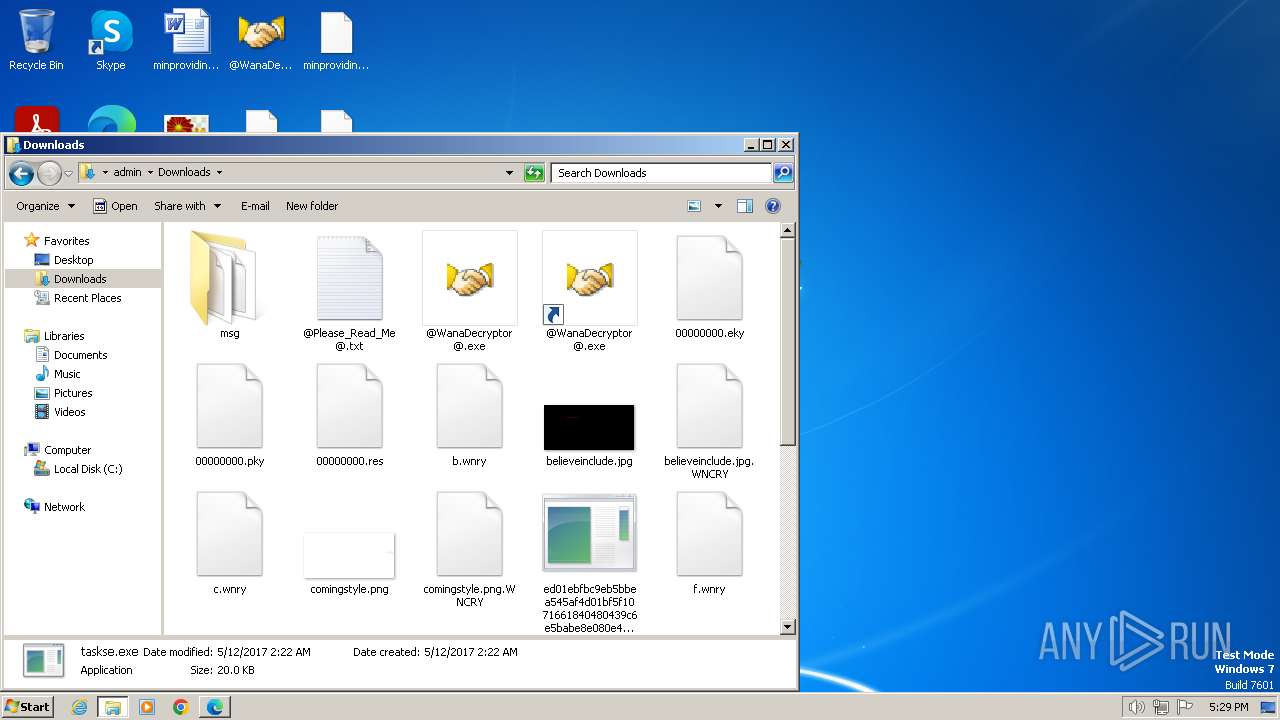Click the Explorer Forward navigation button

click(49, 173)
